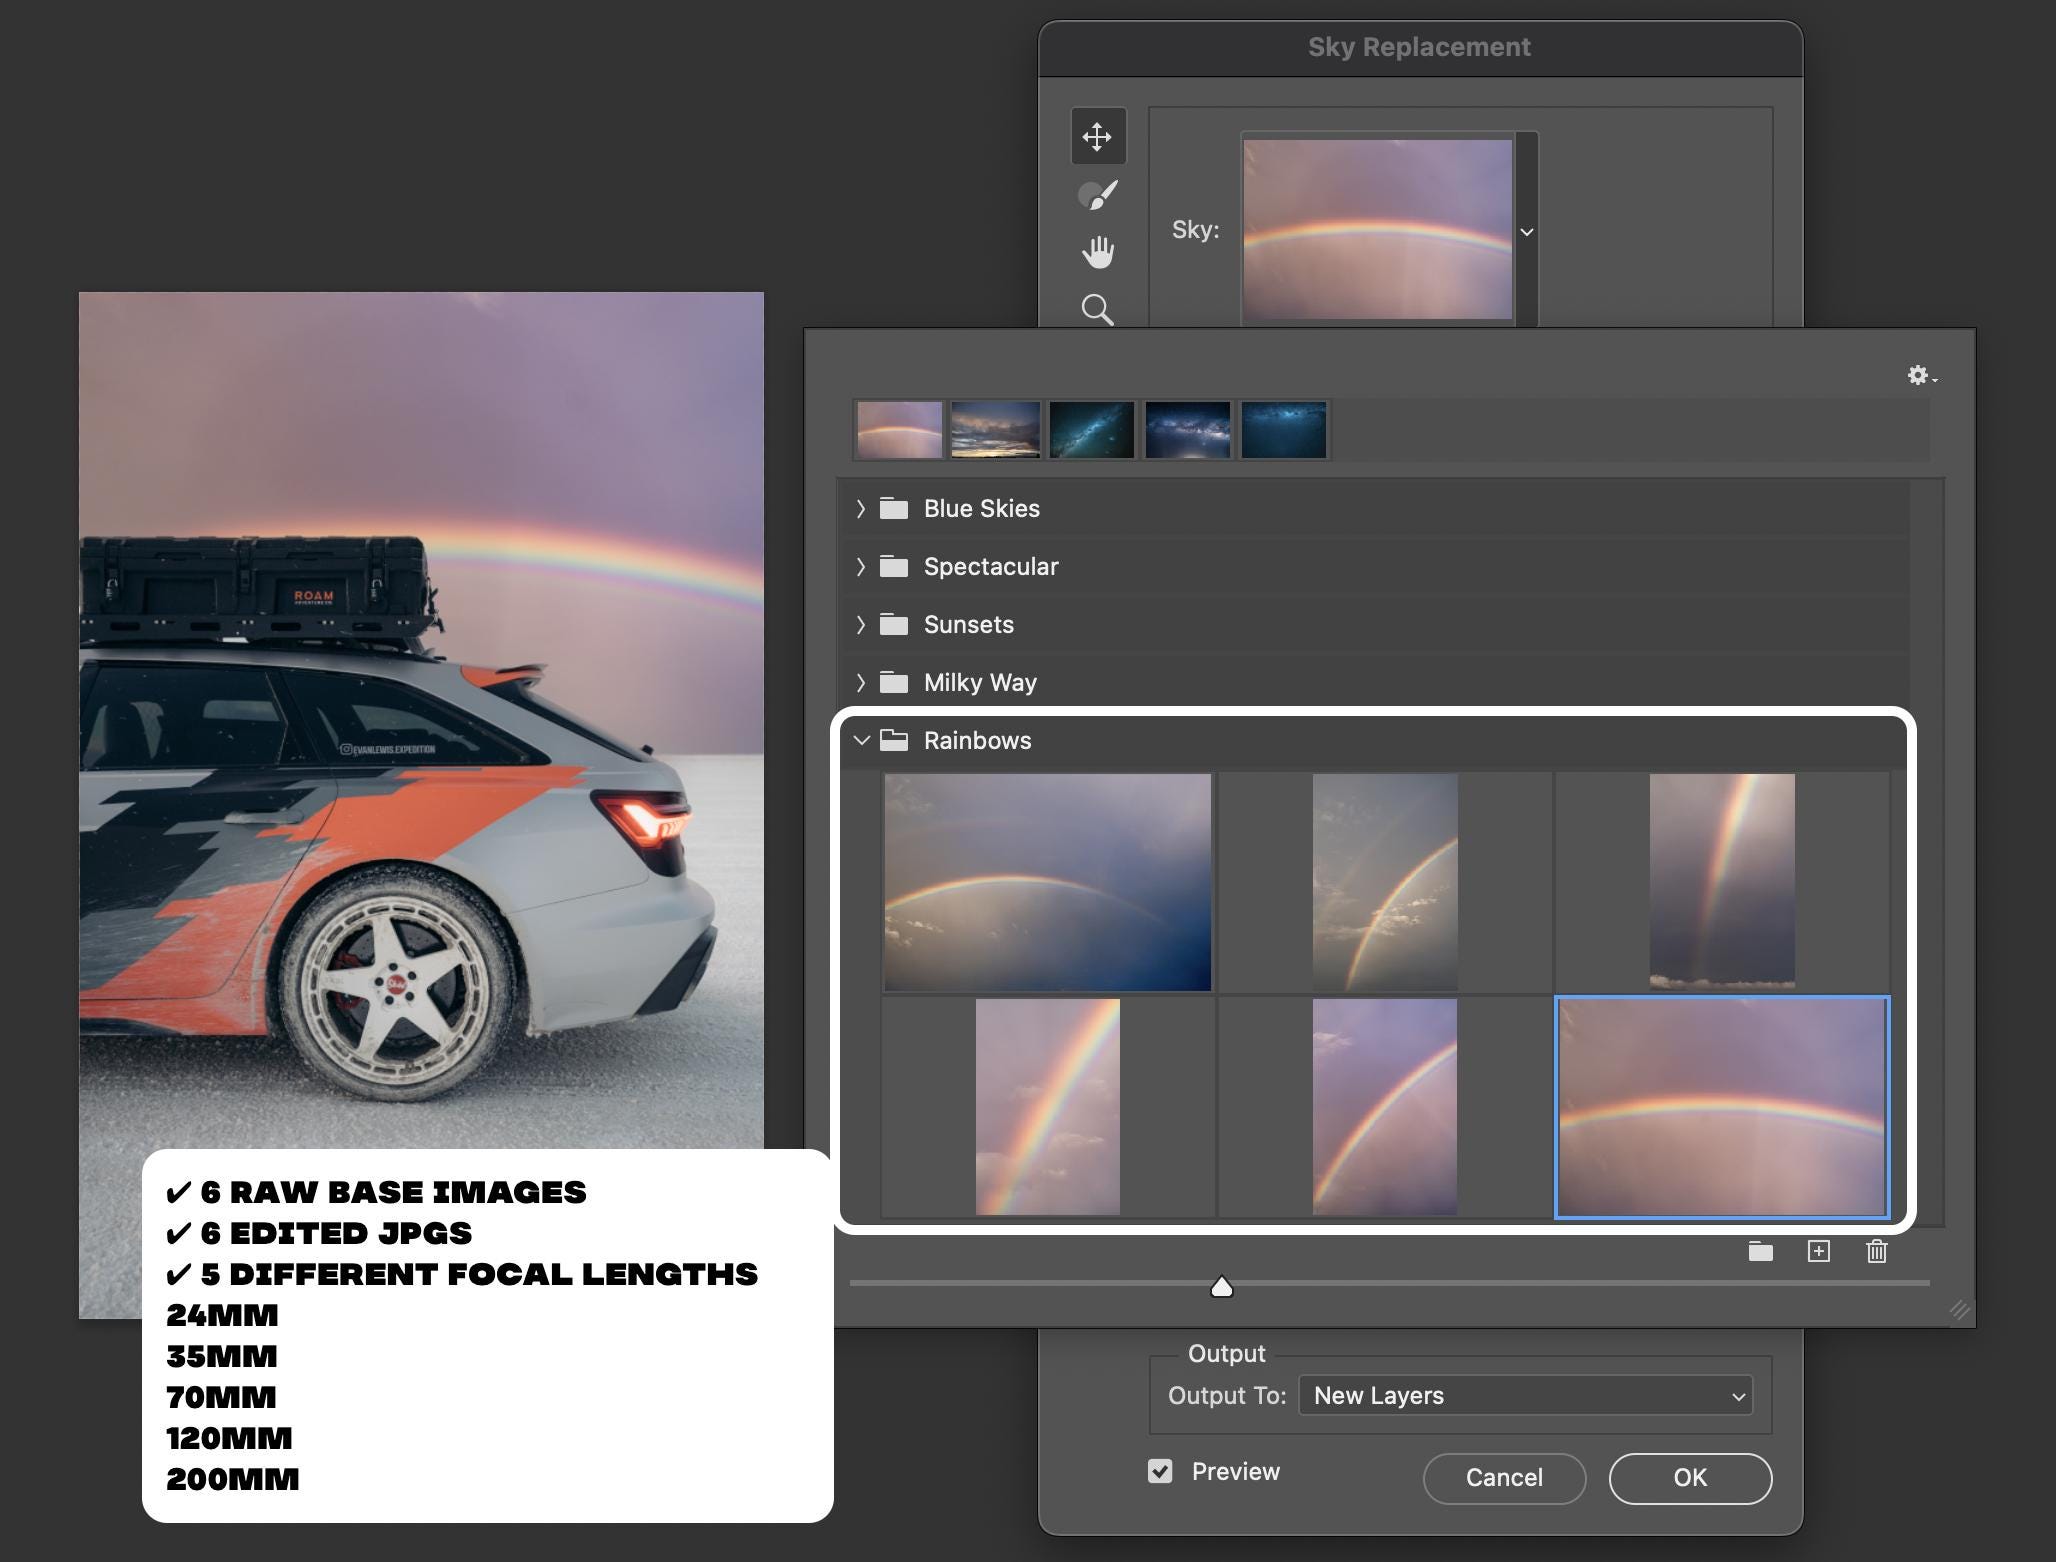Open the Sky preset dropdown
This screenshot has width=2056, height=1562.
click(1526, 231)
